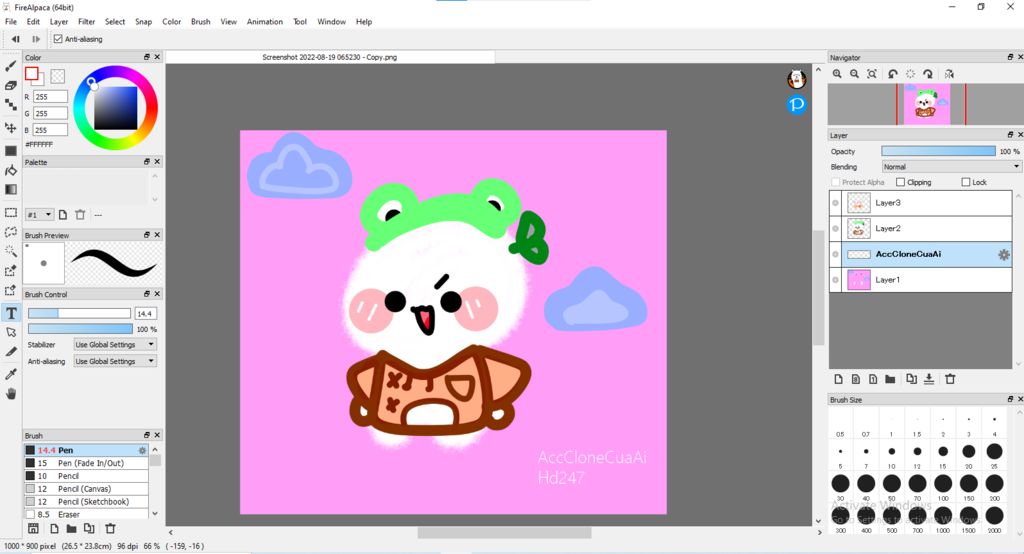Select the Select Pen tool
This screenshot has width=1024, height=554.
tap(10, 270)
